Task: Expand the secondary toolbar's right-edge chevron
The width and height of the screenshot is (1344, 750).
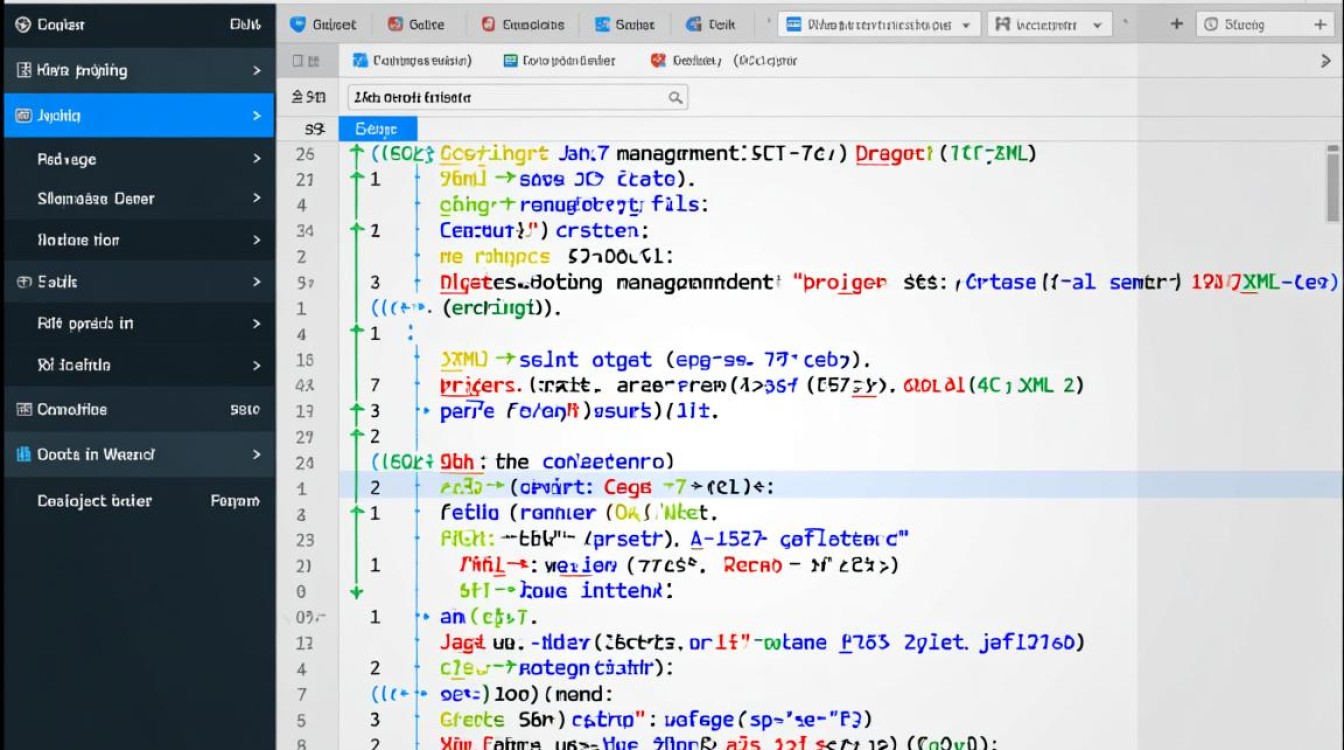Action: point(1326,61)
